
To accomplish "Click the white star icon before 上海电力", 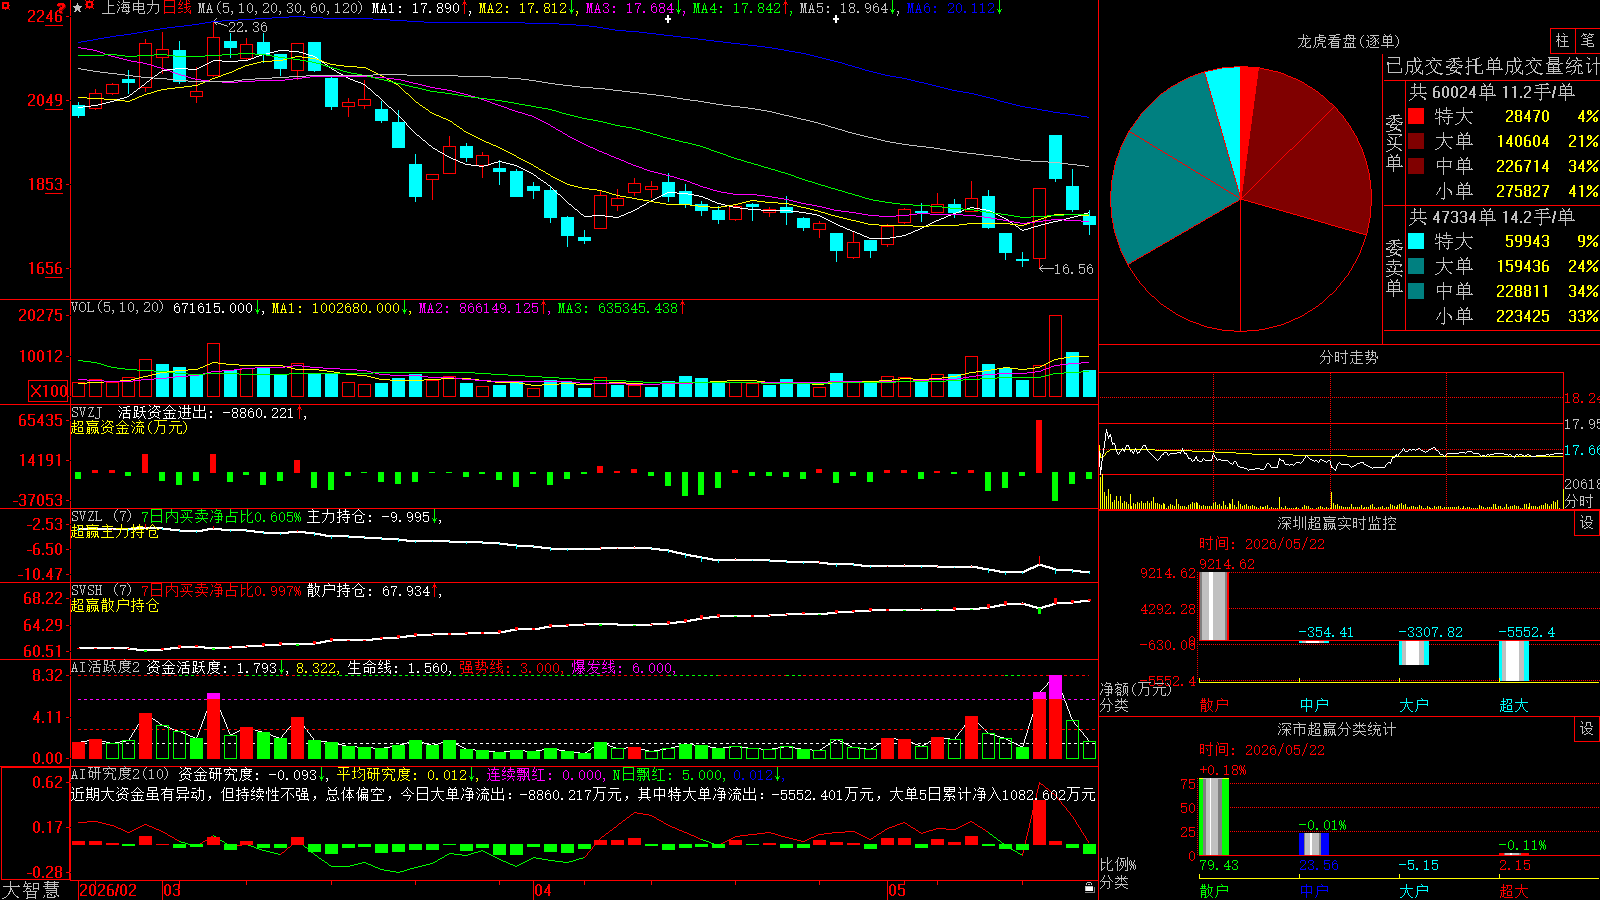I will click(77, 8).
